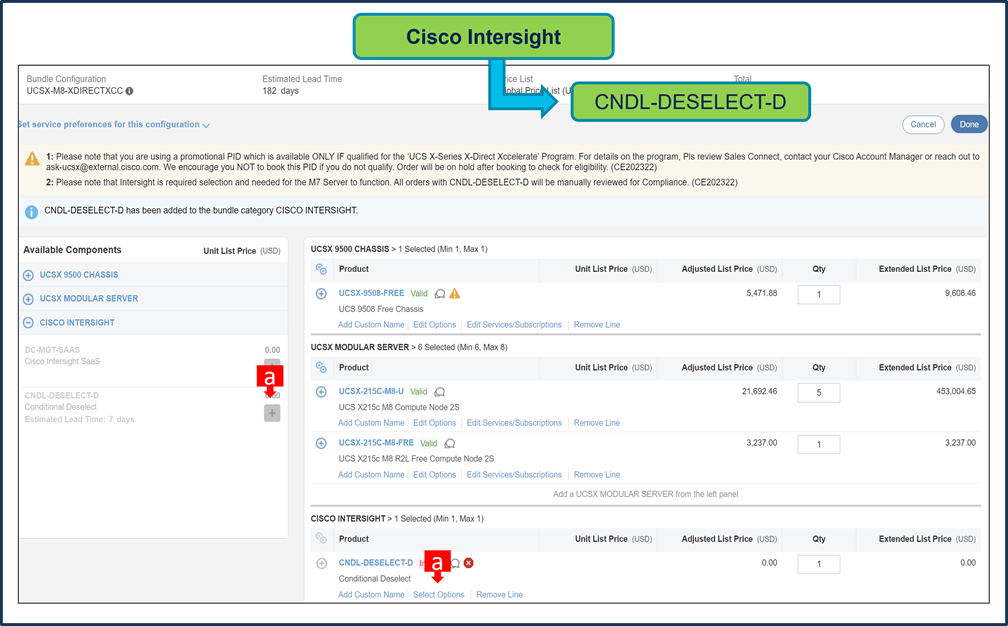This screenshot has height=626, width=1008.
Task: Click Add Custom Name under CNDL-DESELECT-D
Action: 372,595
